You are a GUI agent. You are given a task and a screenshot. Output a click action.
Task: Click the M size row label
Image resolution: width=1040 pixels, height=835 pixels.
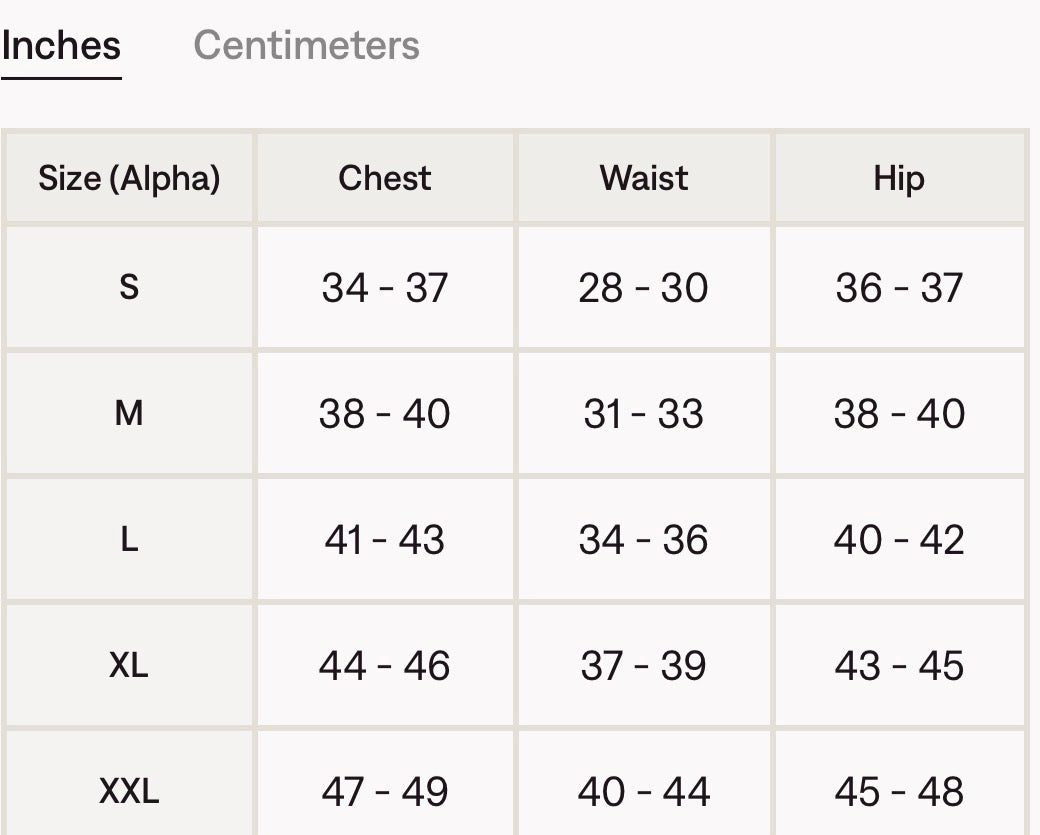click(x=129, y=413)
